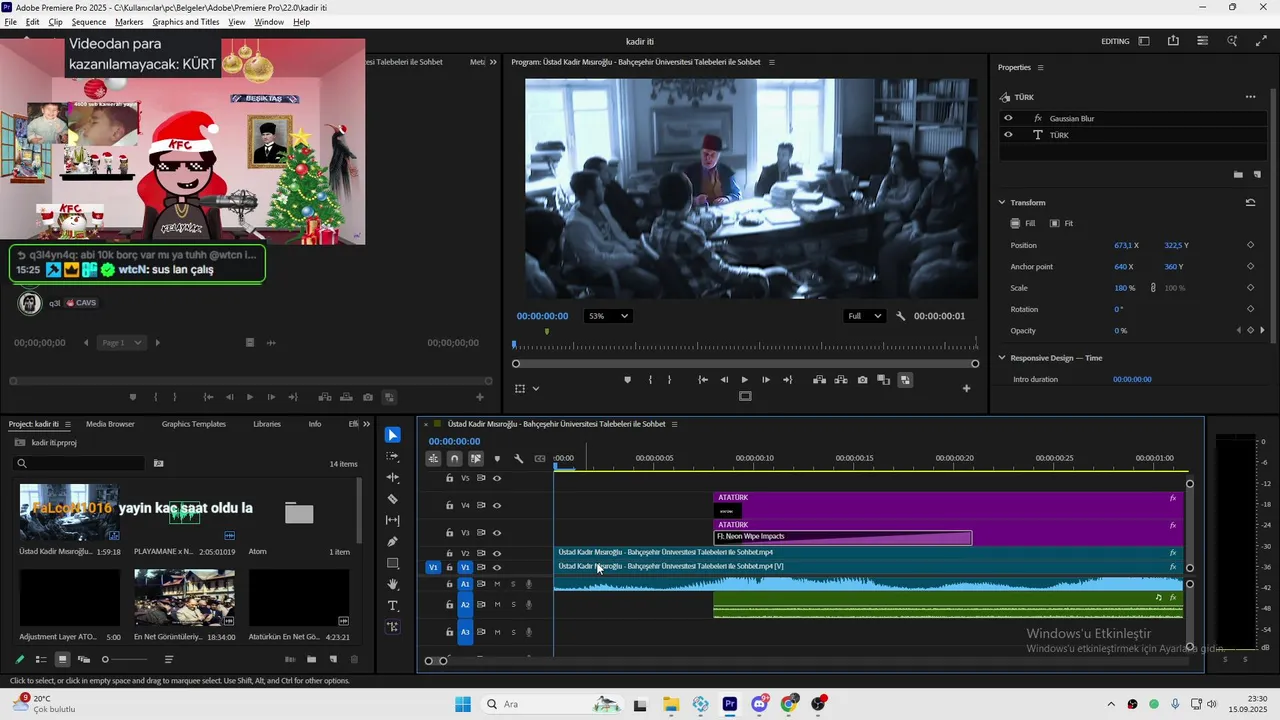Select the Hand tool
The image size is (1280, 720).
click(393, 584)
